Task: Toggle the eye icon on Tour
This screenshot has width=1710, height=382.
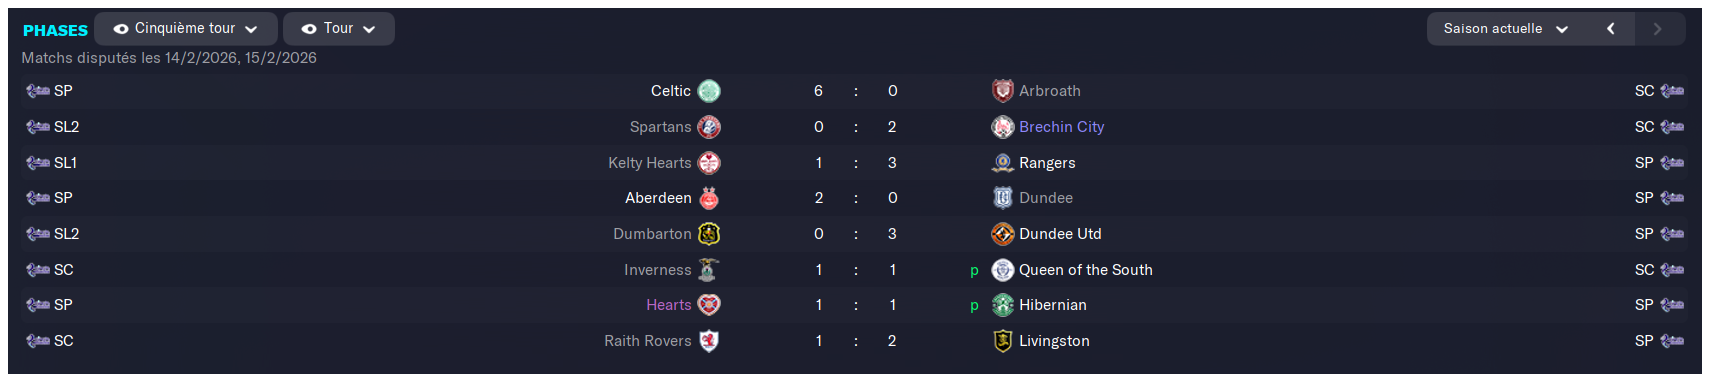Action: tap(309, 29)
